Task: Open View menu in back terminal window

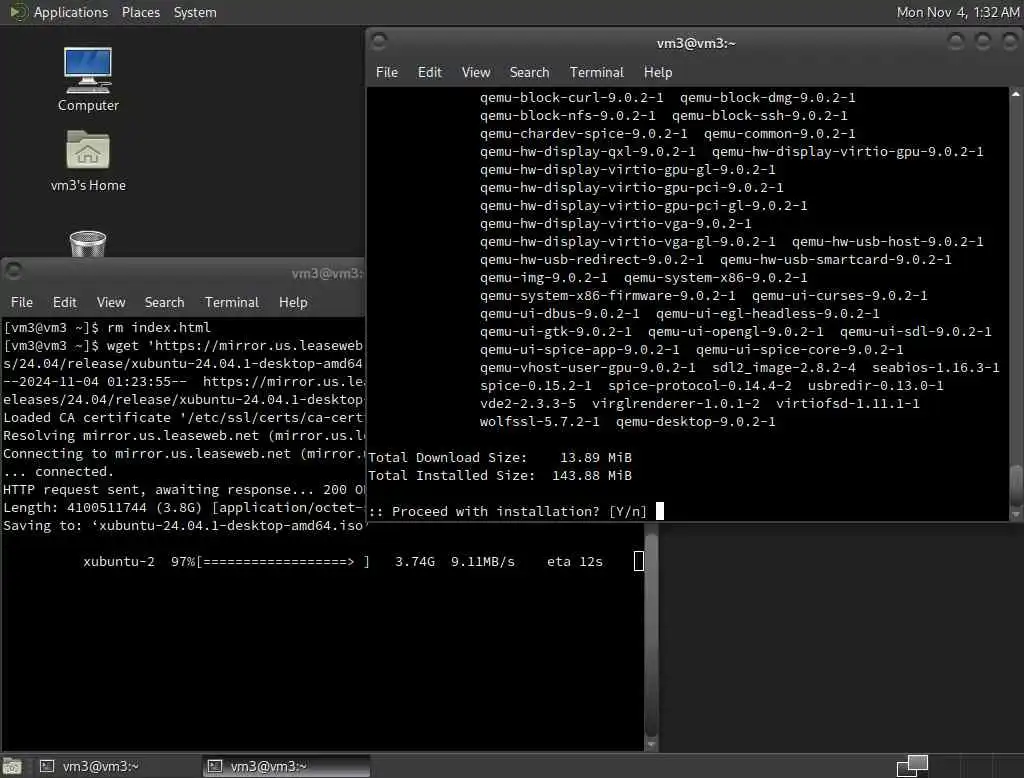Action: (x=110, y=302)
